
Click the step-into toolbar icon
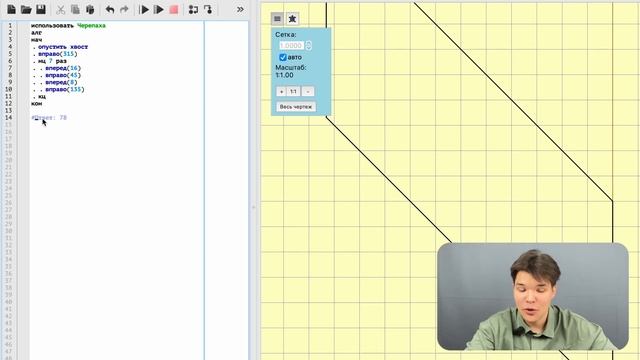(x=193, y=9)
